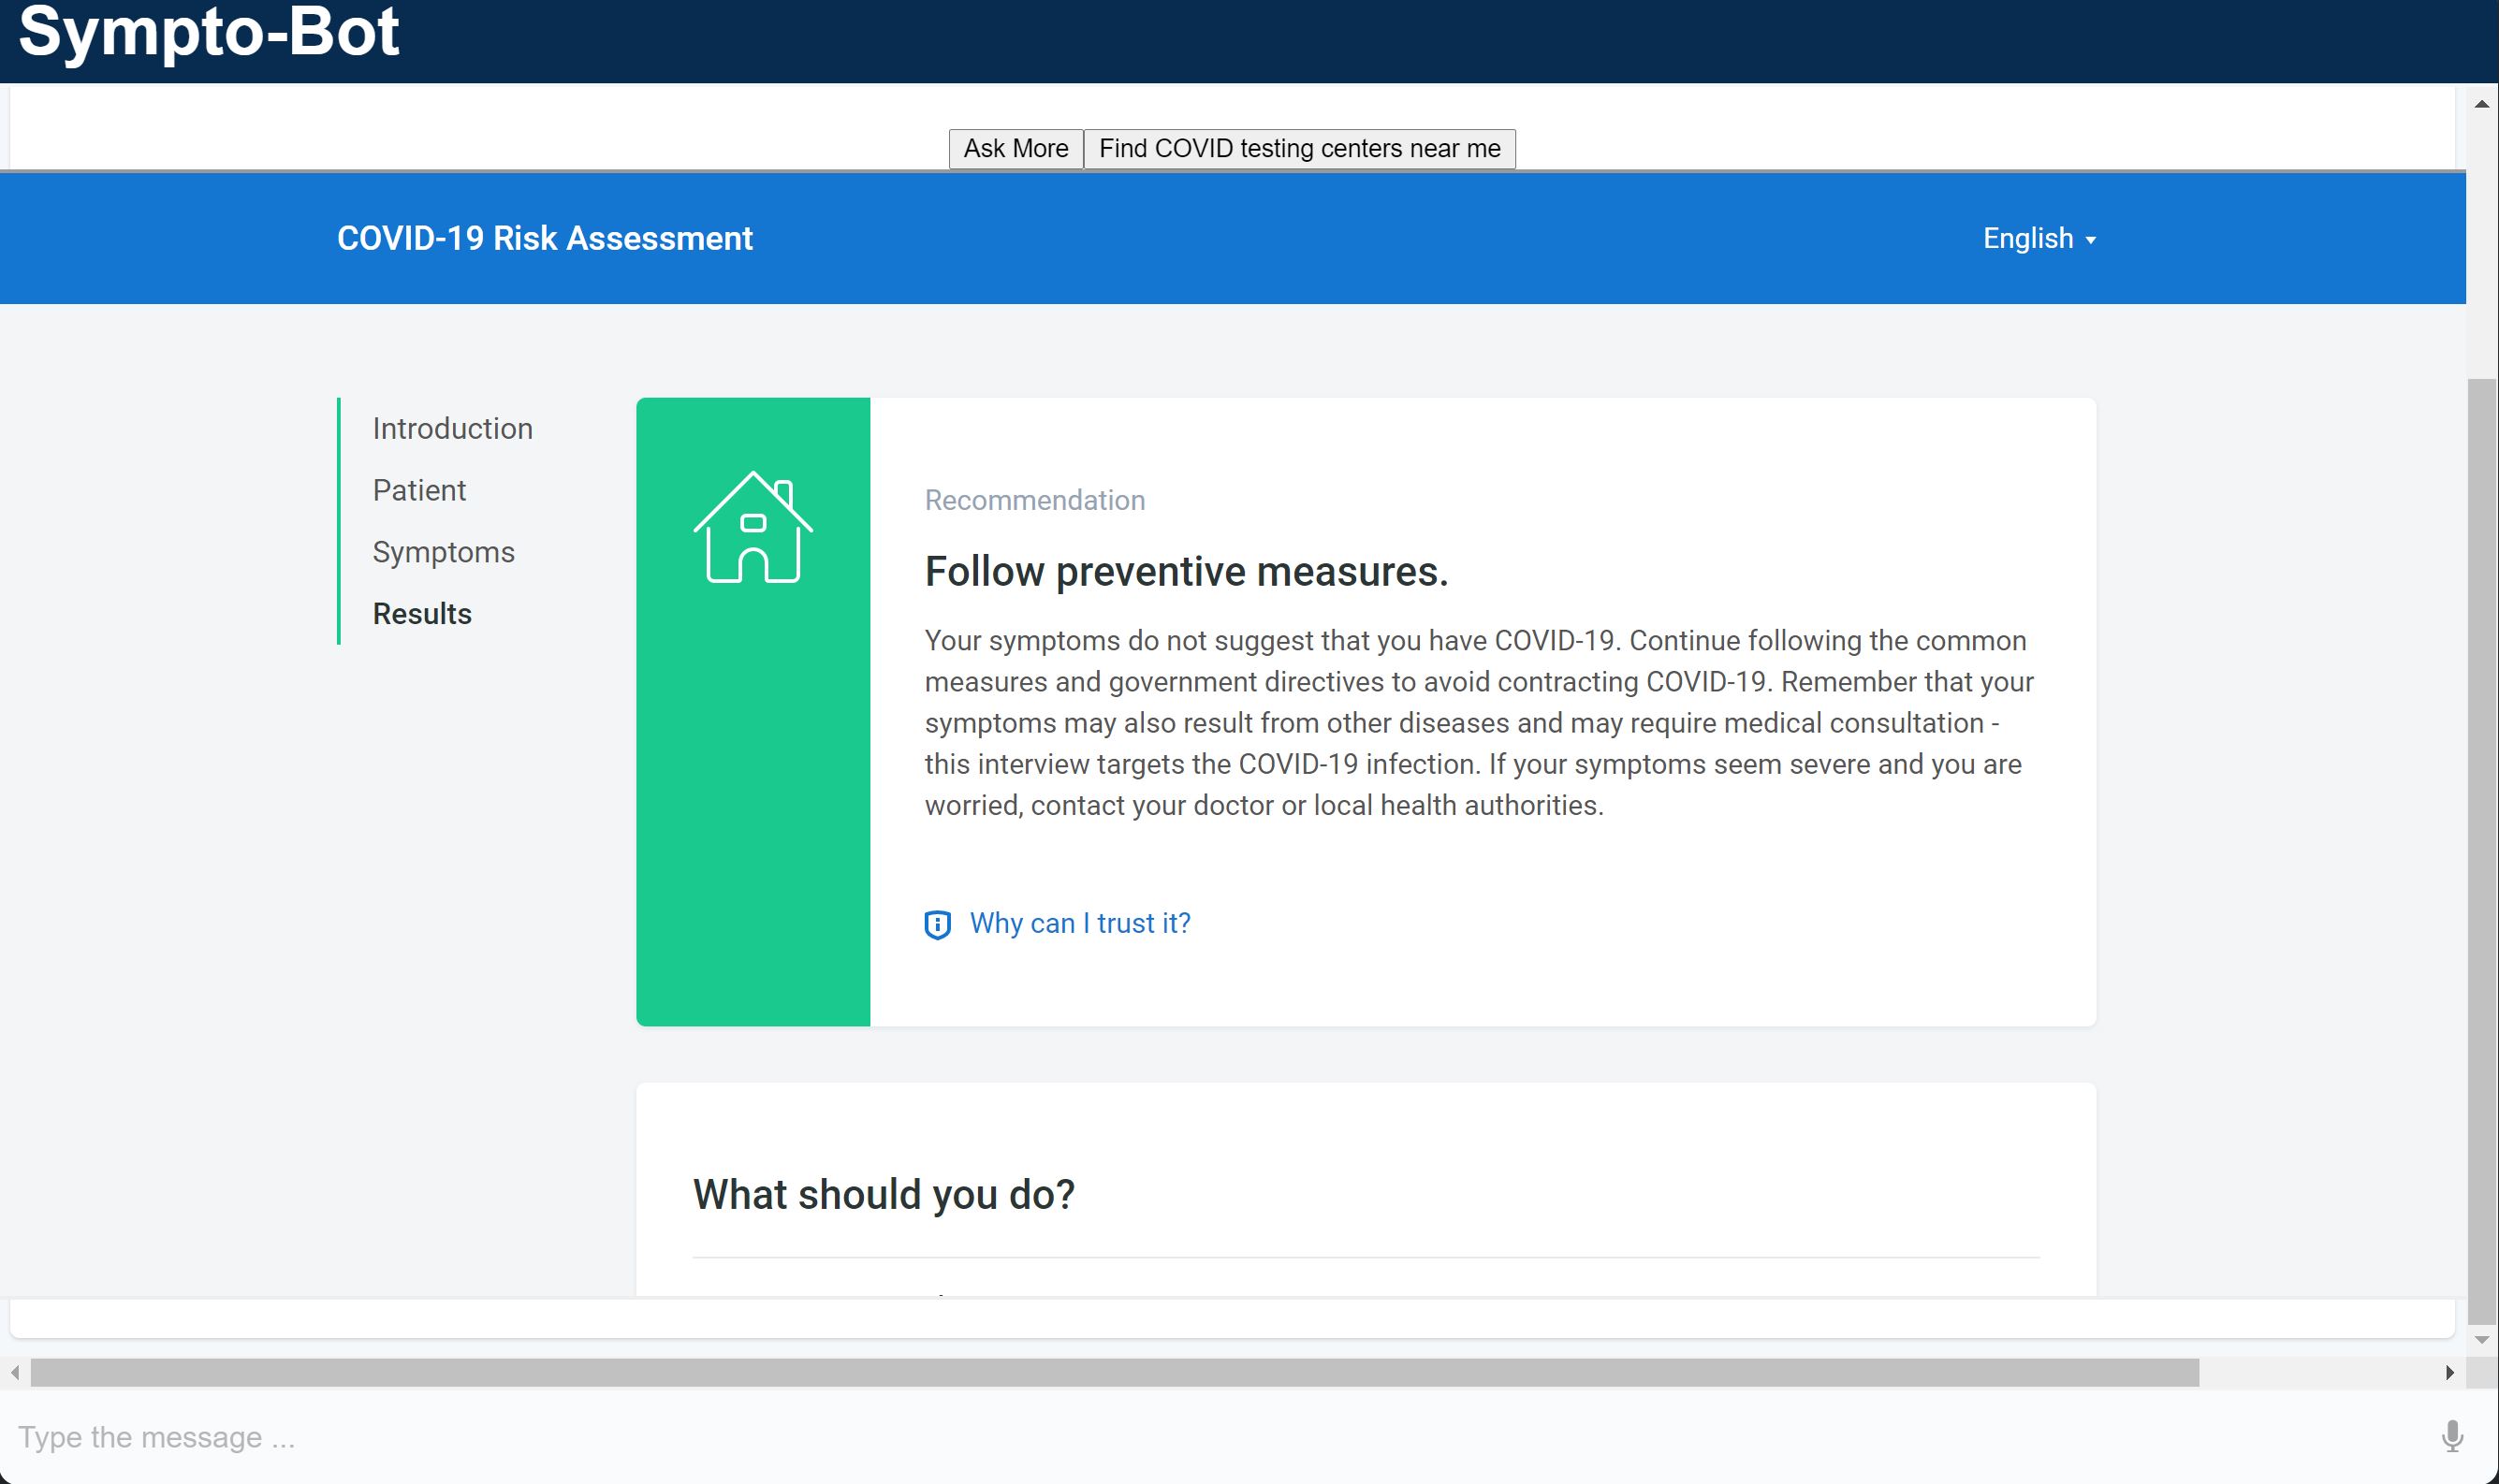
Task: Click the horizontal scrollbar thumb
Action: coord(1114,1372)
